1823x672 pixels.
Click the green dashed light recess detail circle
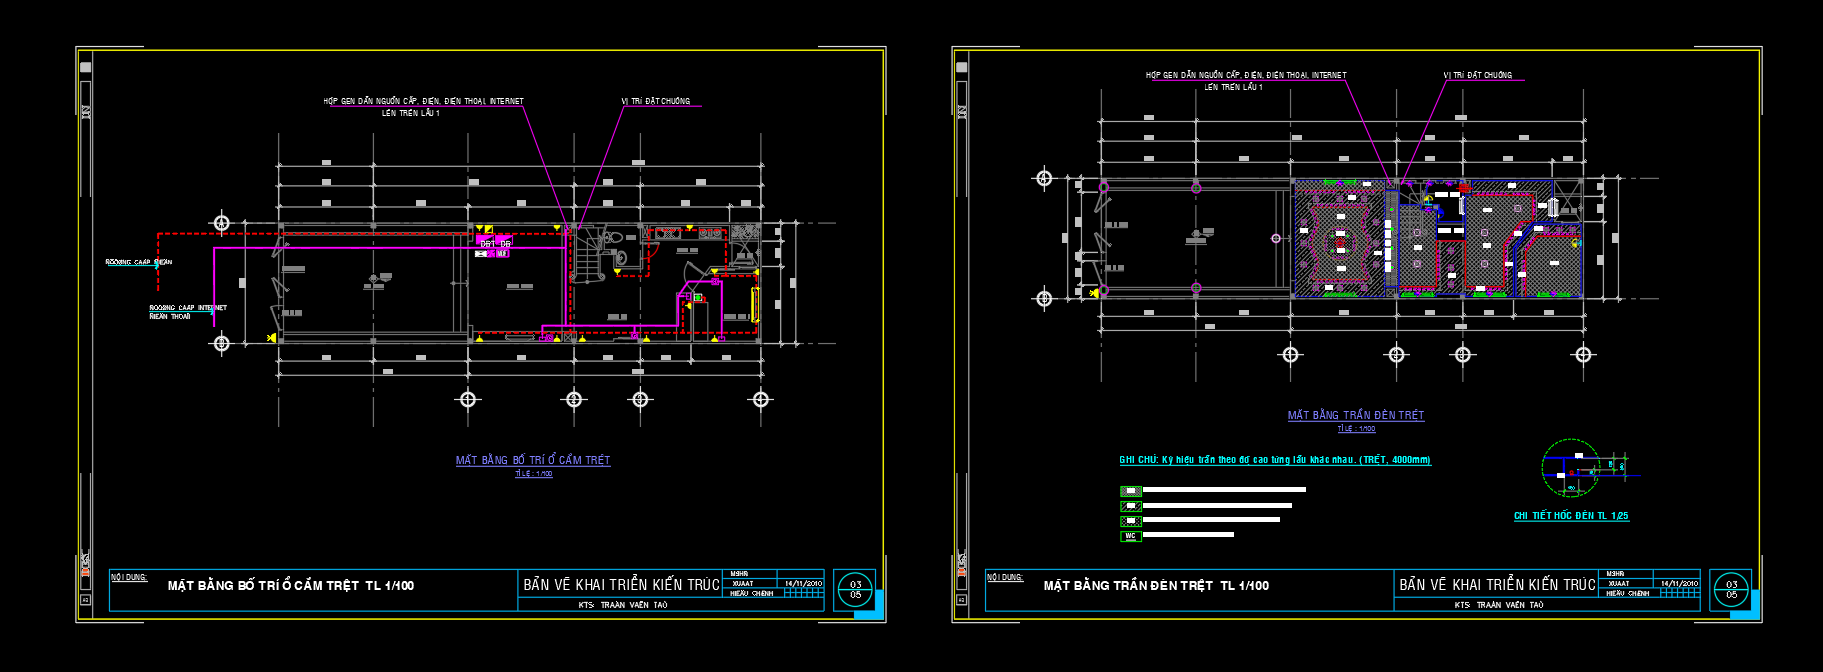[1571, 467]
